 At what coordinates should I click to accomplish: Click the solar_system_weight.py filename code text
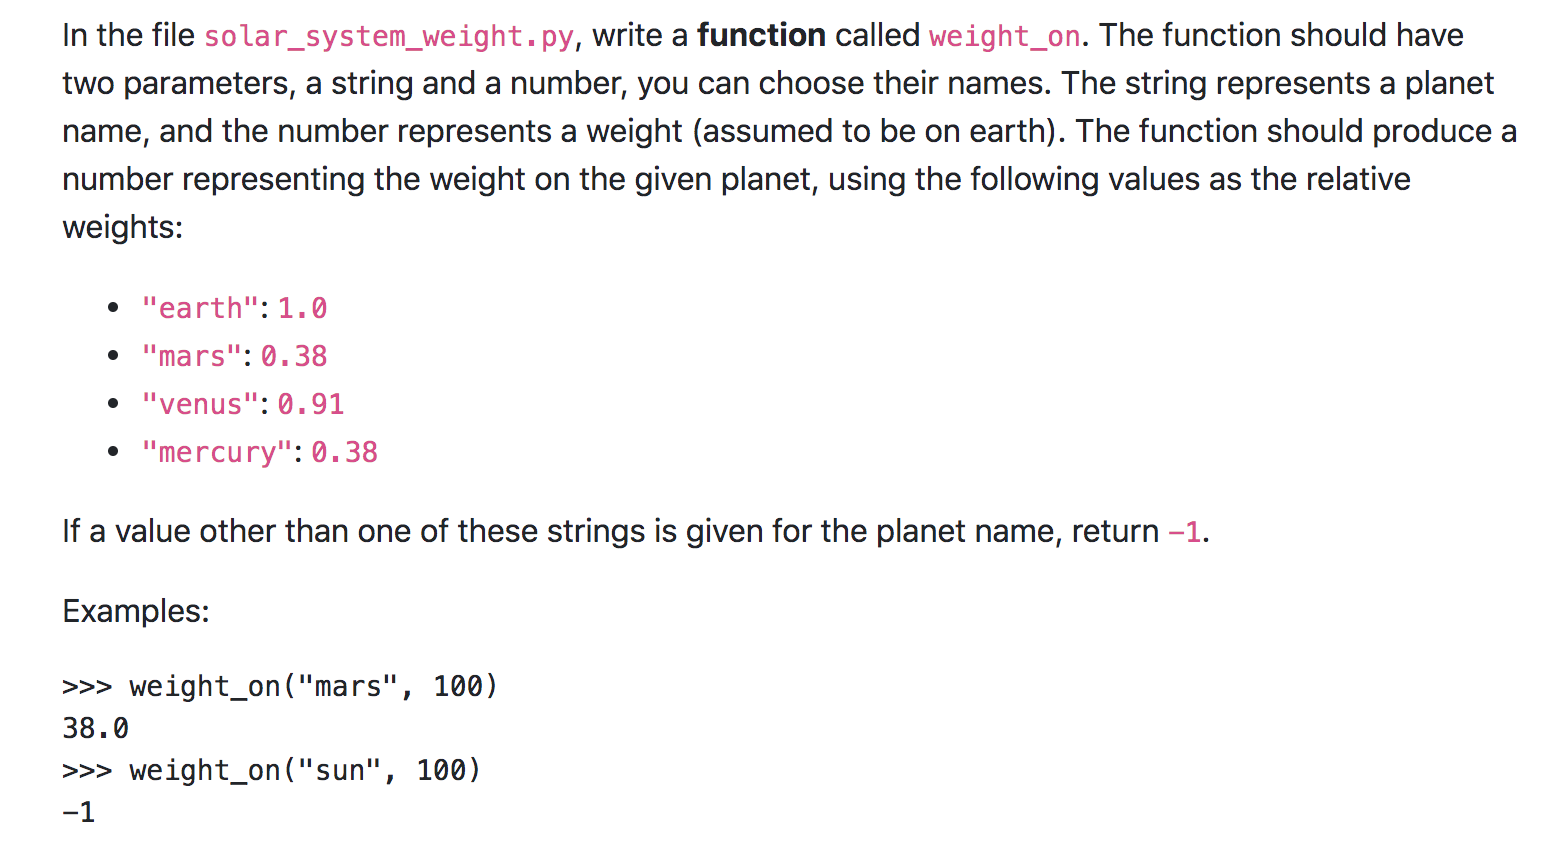click(x=389, y=36)
